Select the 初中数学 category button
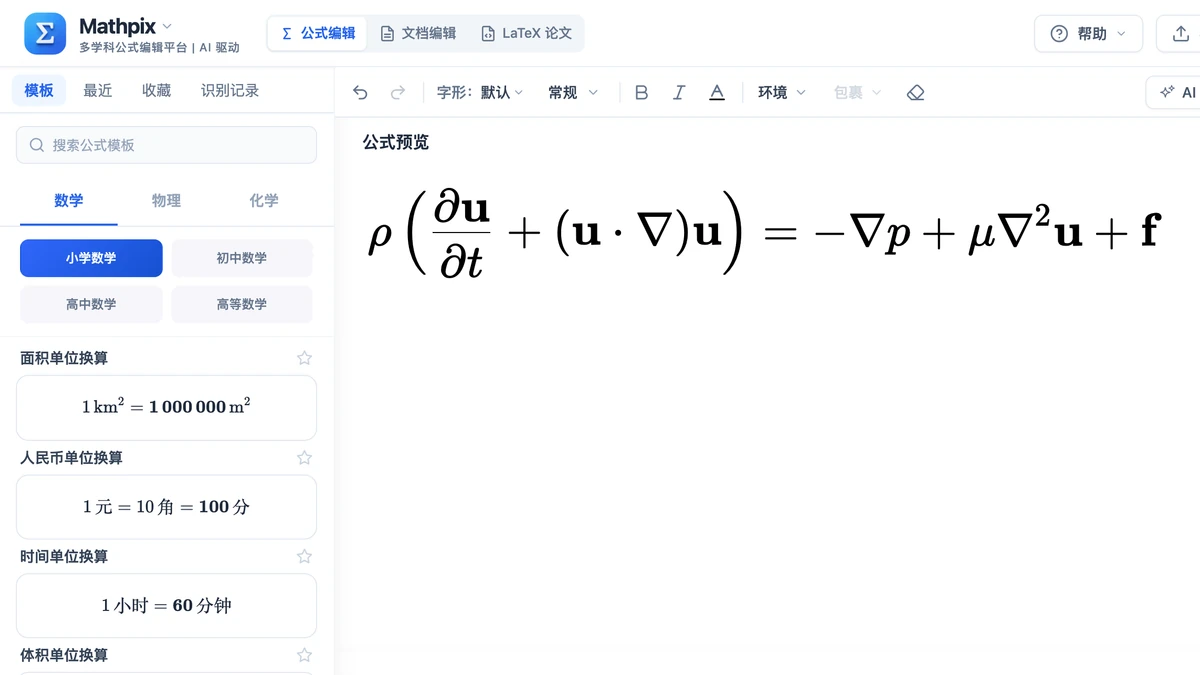Image resolution: width=1200 pixels, height=675 pixels. [242, 258]
